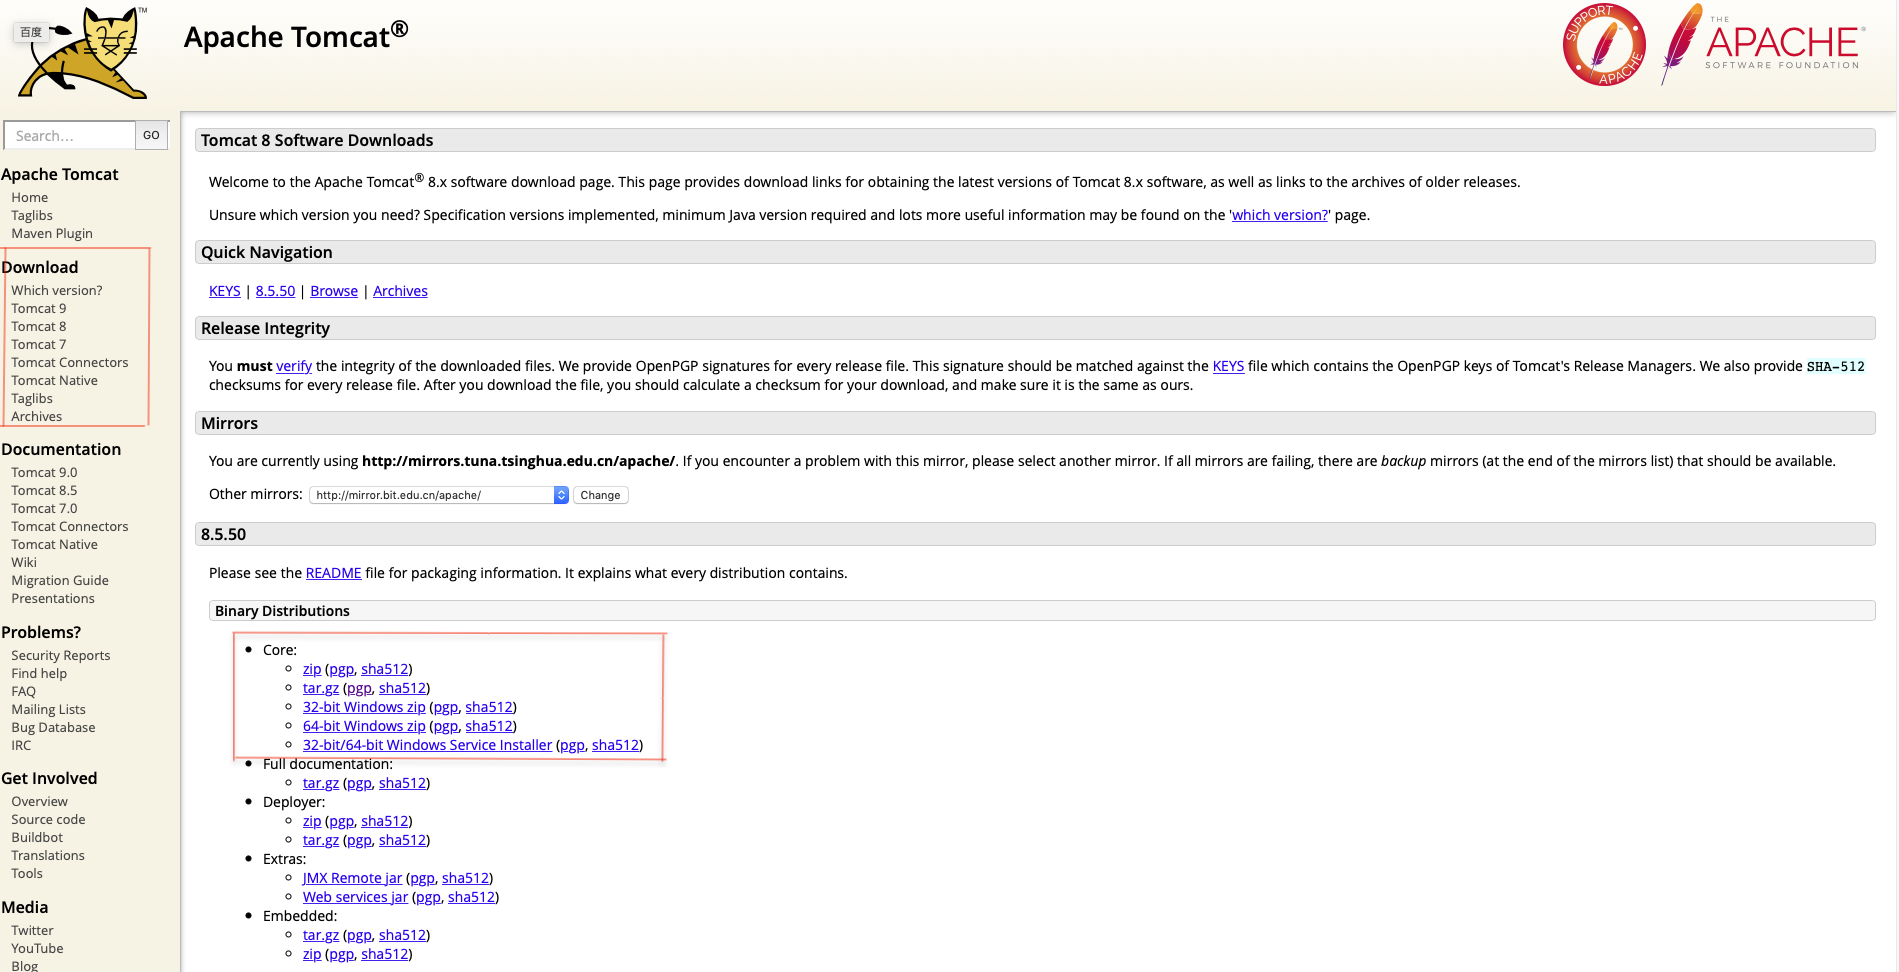Focus the Search input field
The height and width of the screenshot is (972, 1899).
click(70, 135)
